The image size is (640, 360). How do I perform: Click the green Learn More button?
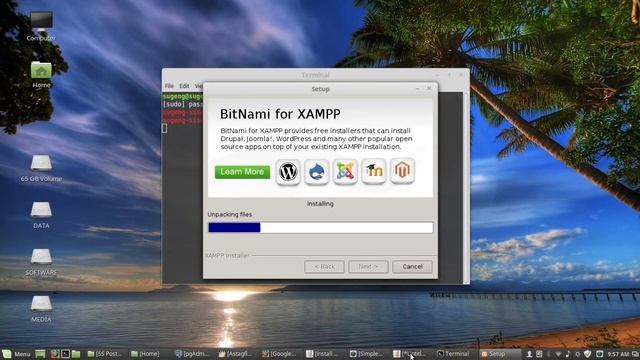tap(242, 172)
